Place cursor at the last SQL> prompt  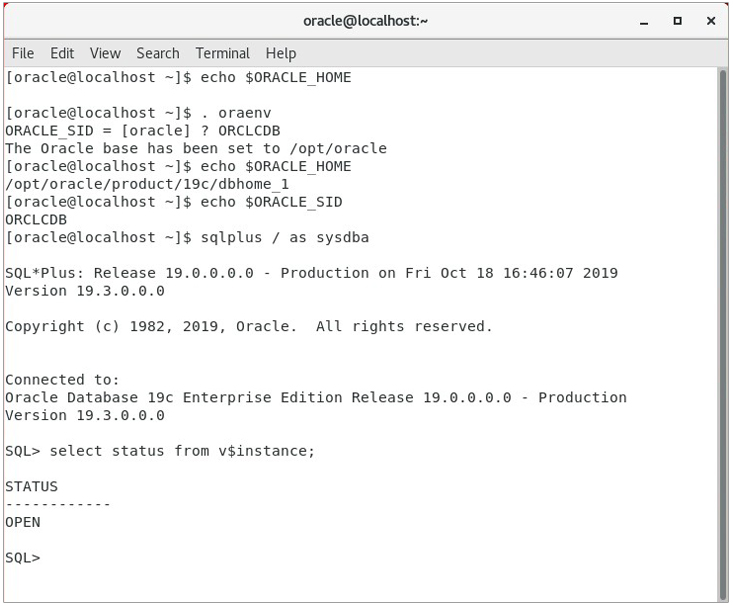[23, 558]
